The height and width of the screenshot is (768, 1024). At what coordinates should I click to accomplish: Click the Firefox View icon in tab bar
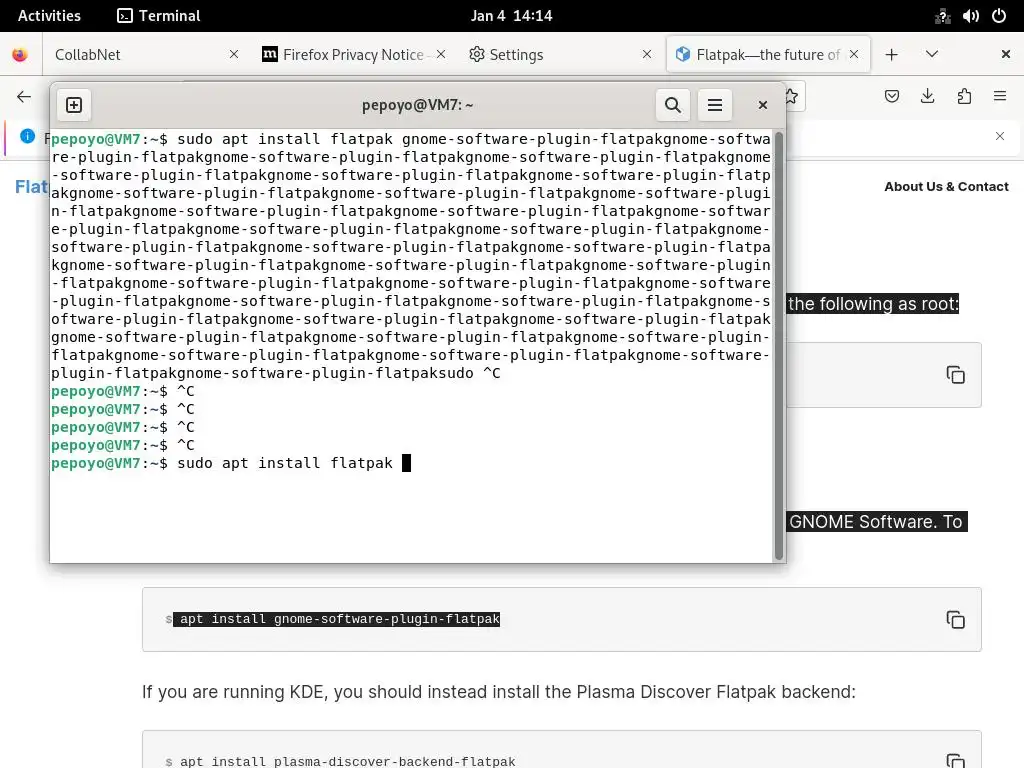point(20,55)
